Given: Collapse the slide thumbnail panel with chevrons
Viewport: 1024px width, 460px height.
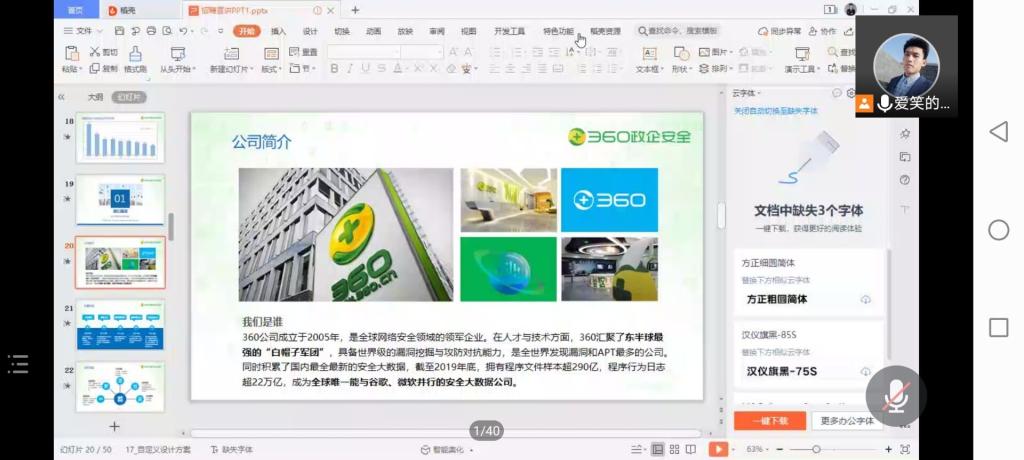Looking at the screenshot, I should (61, 97).
